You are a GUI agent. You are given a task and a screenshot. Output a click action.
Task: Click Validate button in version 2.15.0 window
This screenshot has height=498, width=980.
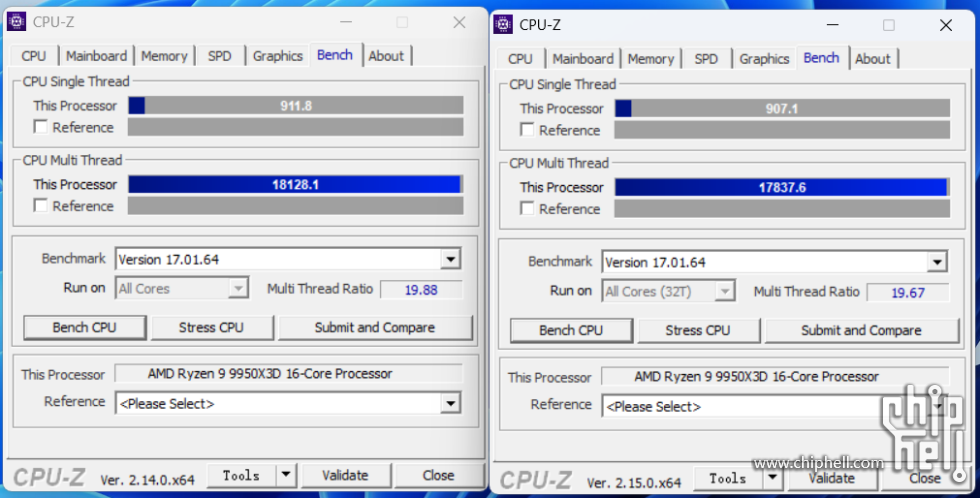pyautogui.click(x=832, y=478)
